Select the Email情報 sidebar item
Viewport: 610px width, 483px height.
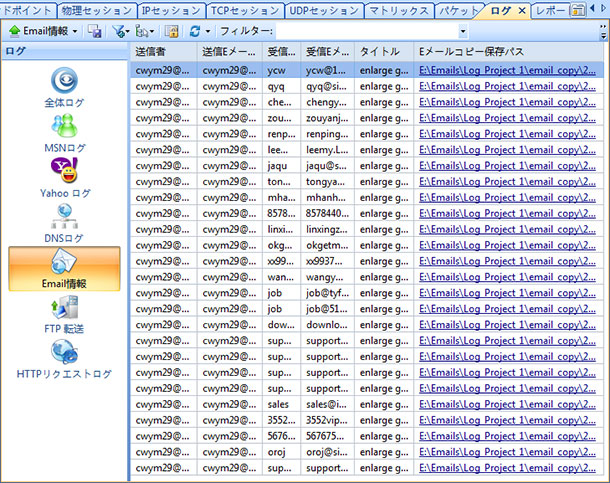point(65,270)
